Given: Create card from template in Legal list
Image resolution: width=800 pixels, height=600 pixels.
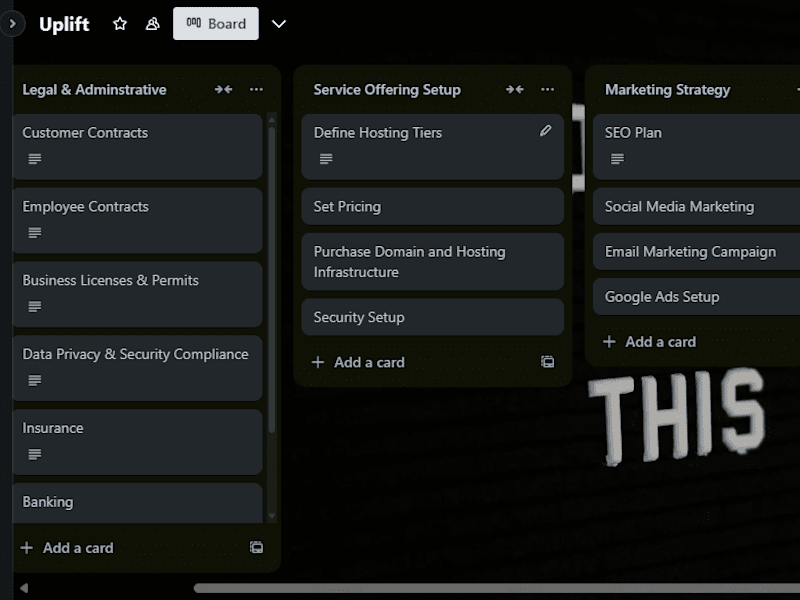Looking at the screenshot, I should click(256, 547).
